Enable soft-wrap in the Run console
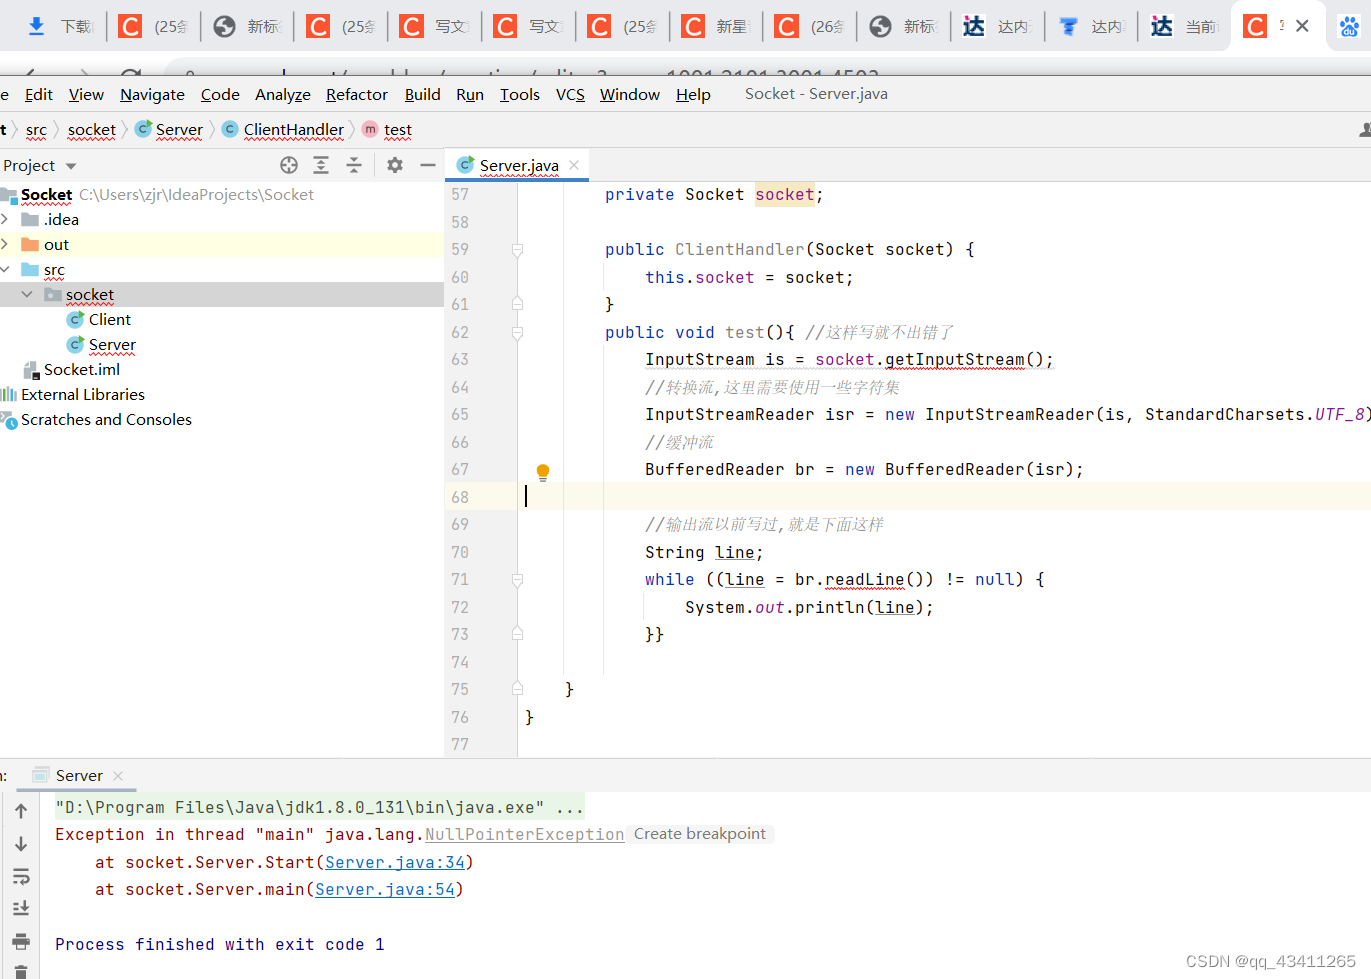This screenshot has width=1371, height=979. coord(21,877)
